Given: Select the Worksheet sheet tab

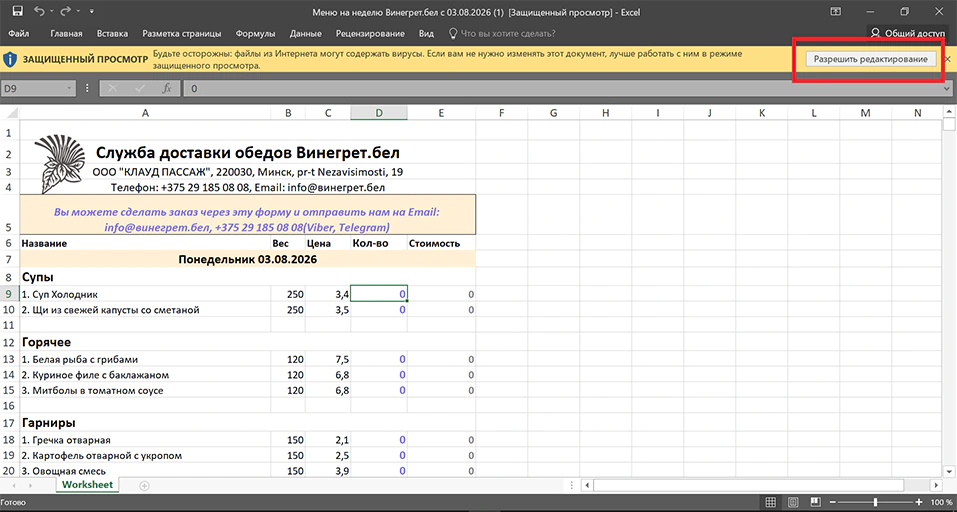Looking at the screenshot, I should [87, 485].
